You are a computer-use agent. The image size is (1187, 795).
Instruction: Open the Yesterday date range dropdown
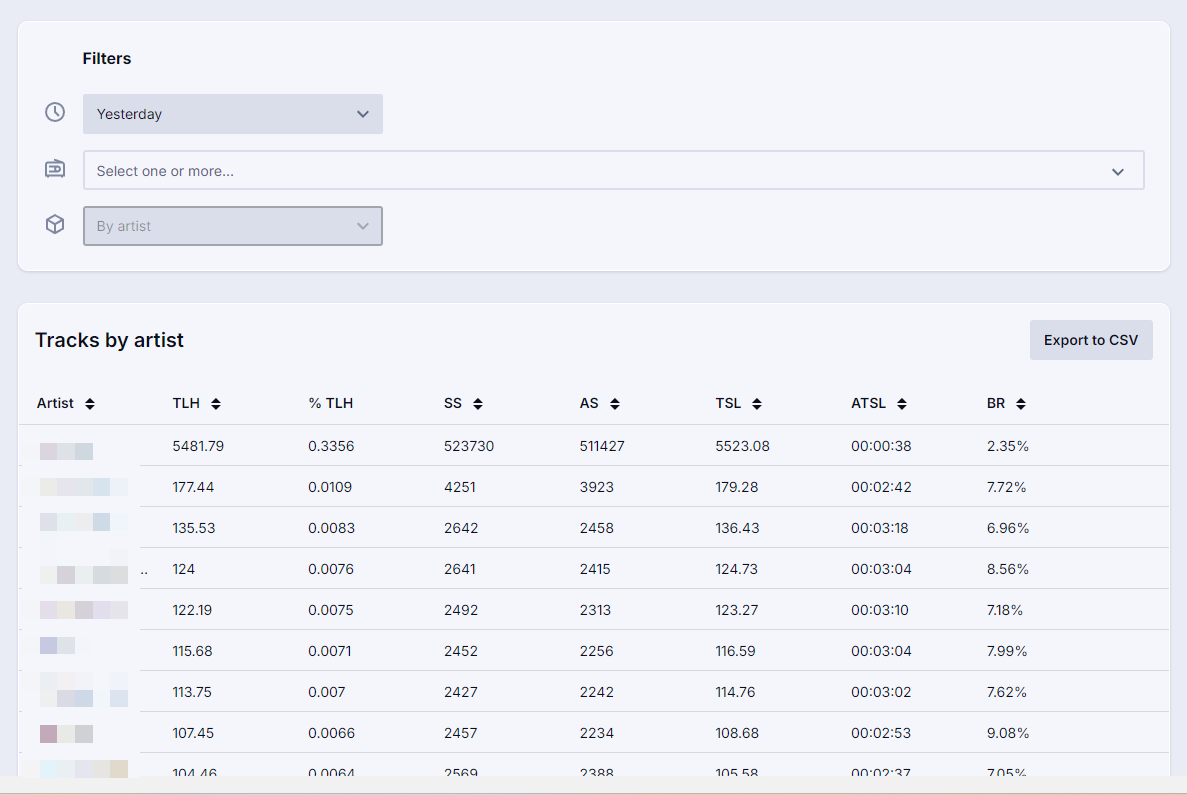pyautogui.click(x=232, y=114)
